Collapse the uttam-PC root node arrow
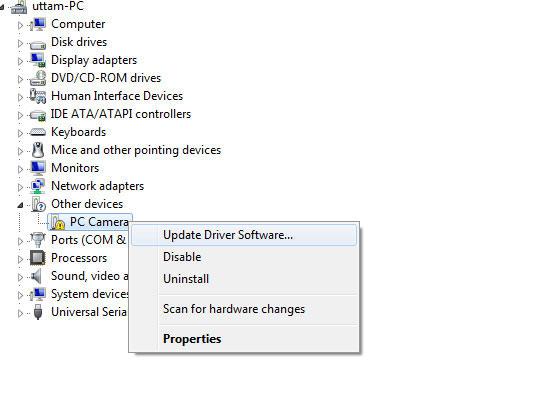Screen dimensions: 550x401 click(x=2, y=8)
